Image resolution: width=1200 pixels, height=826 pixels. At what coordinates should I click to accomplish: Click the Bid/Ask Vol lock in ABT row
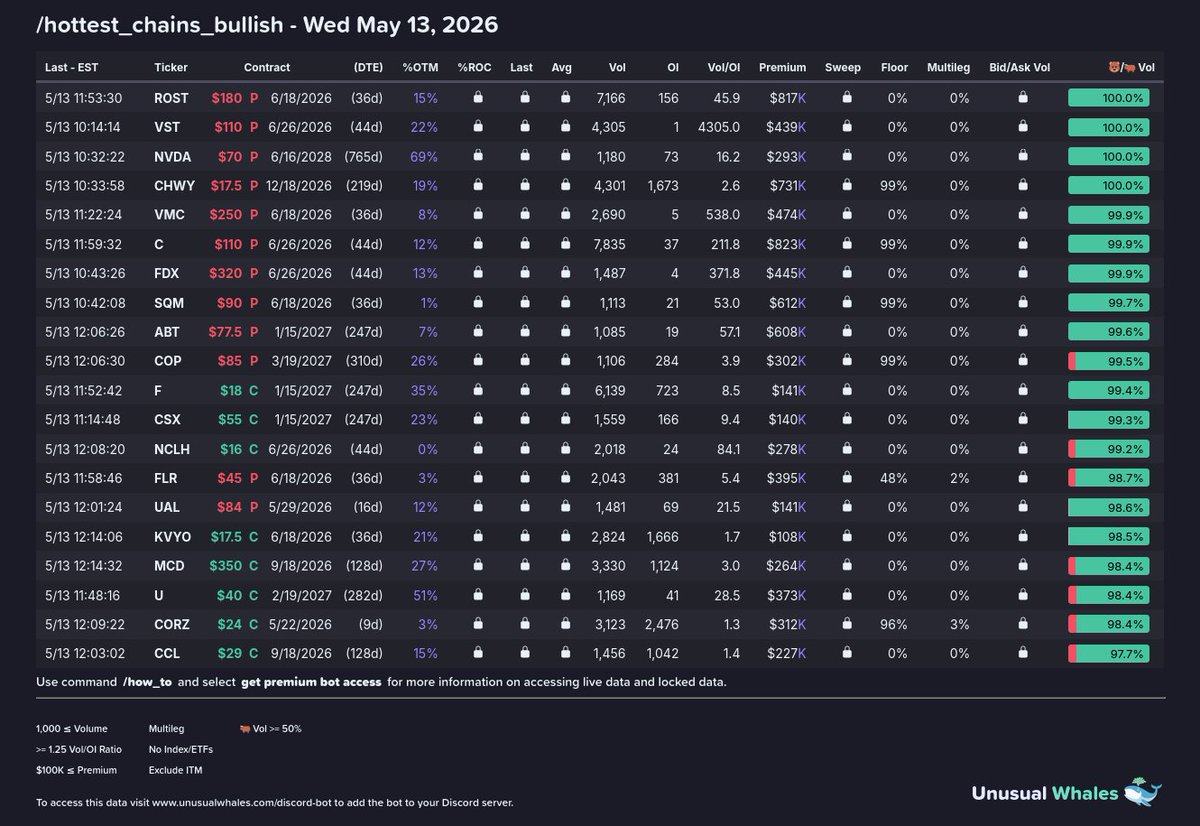1023,331
